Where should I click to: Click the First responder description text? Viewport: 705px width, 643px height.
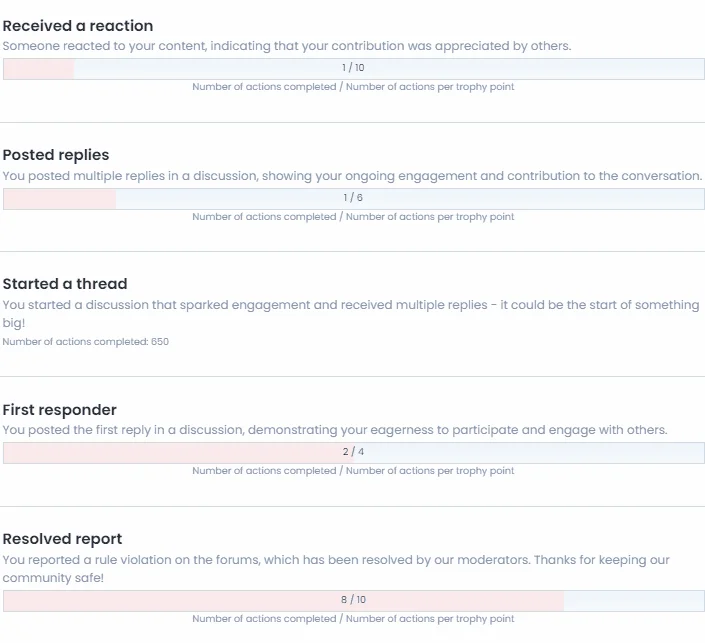[335, 430]
